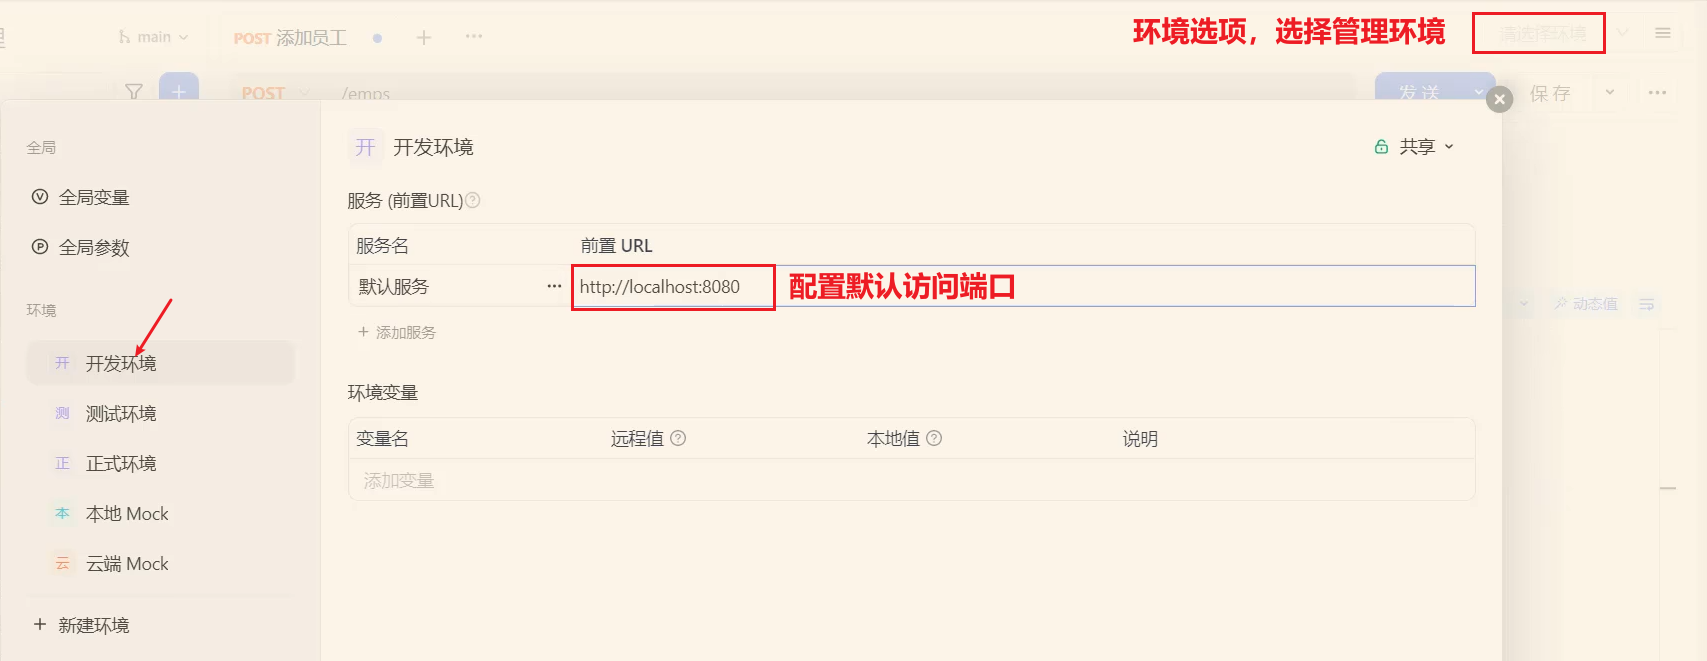Select 开发环境 in environment list
The height and width of the screenshot is (661, 1707).
[121, 363]
